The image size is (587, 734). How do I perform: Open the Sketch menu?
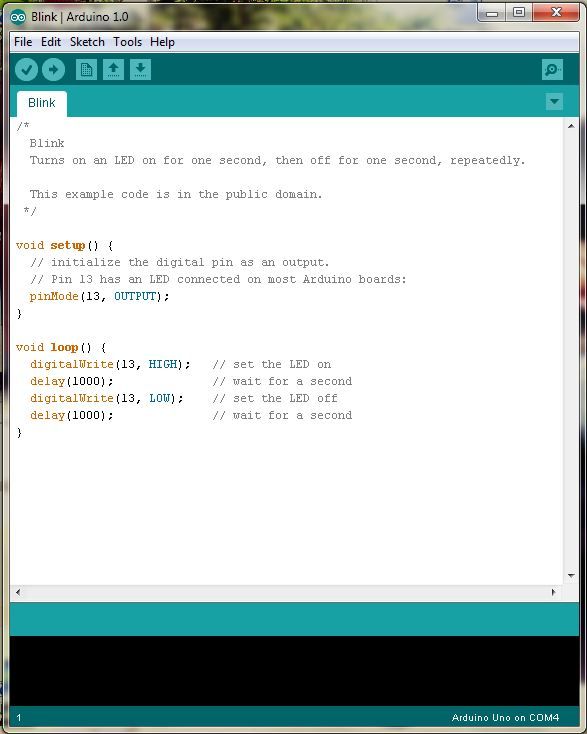coord(87,42)
